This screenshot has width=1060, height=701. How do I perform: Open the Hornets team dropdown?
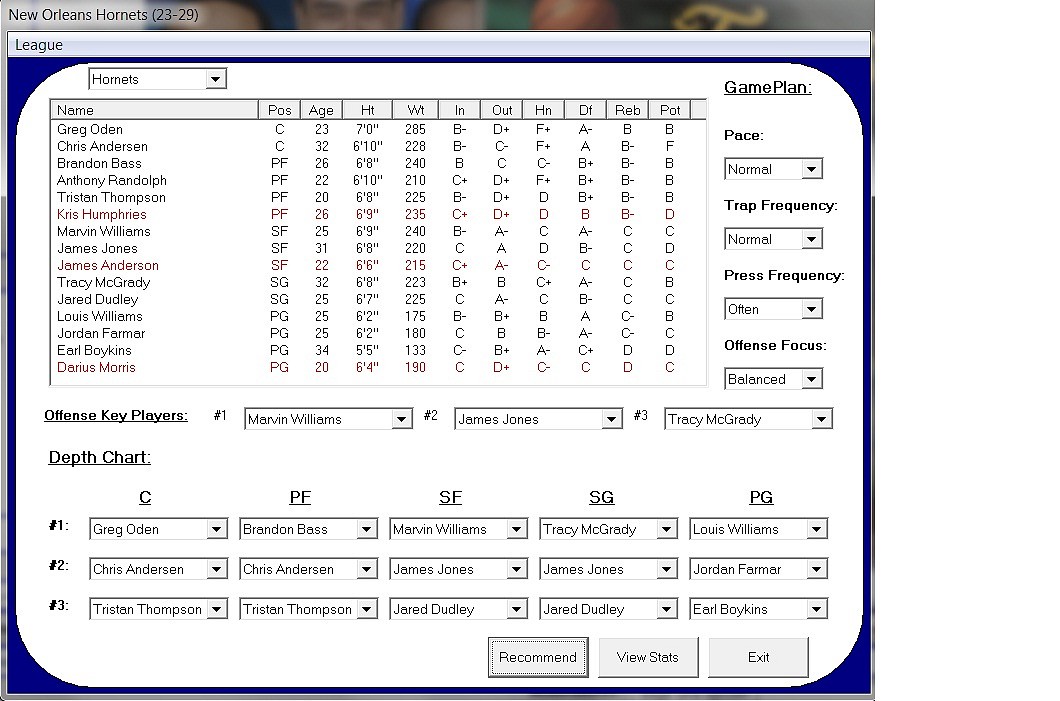click(157, 79)
